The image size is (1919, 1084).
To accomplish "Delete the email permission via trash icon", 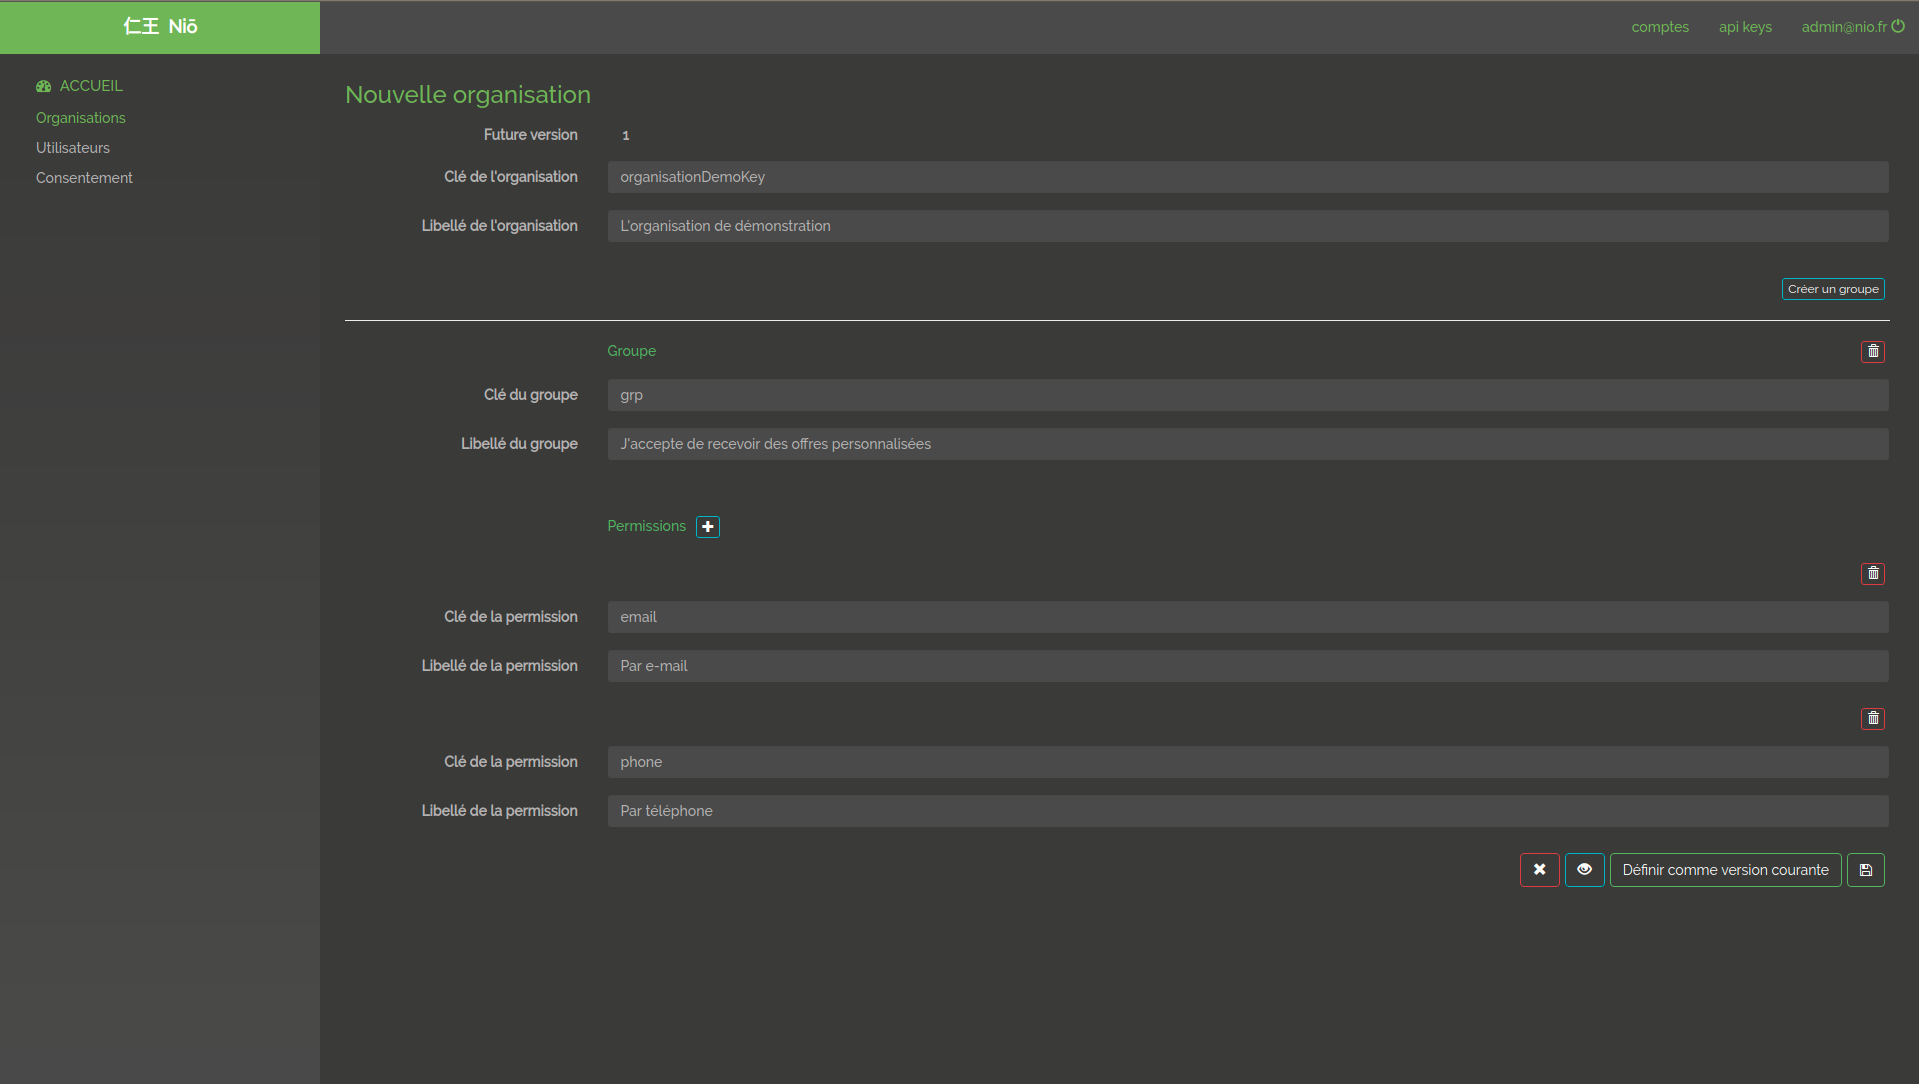I will point(1872,573).
